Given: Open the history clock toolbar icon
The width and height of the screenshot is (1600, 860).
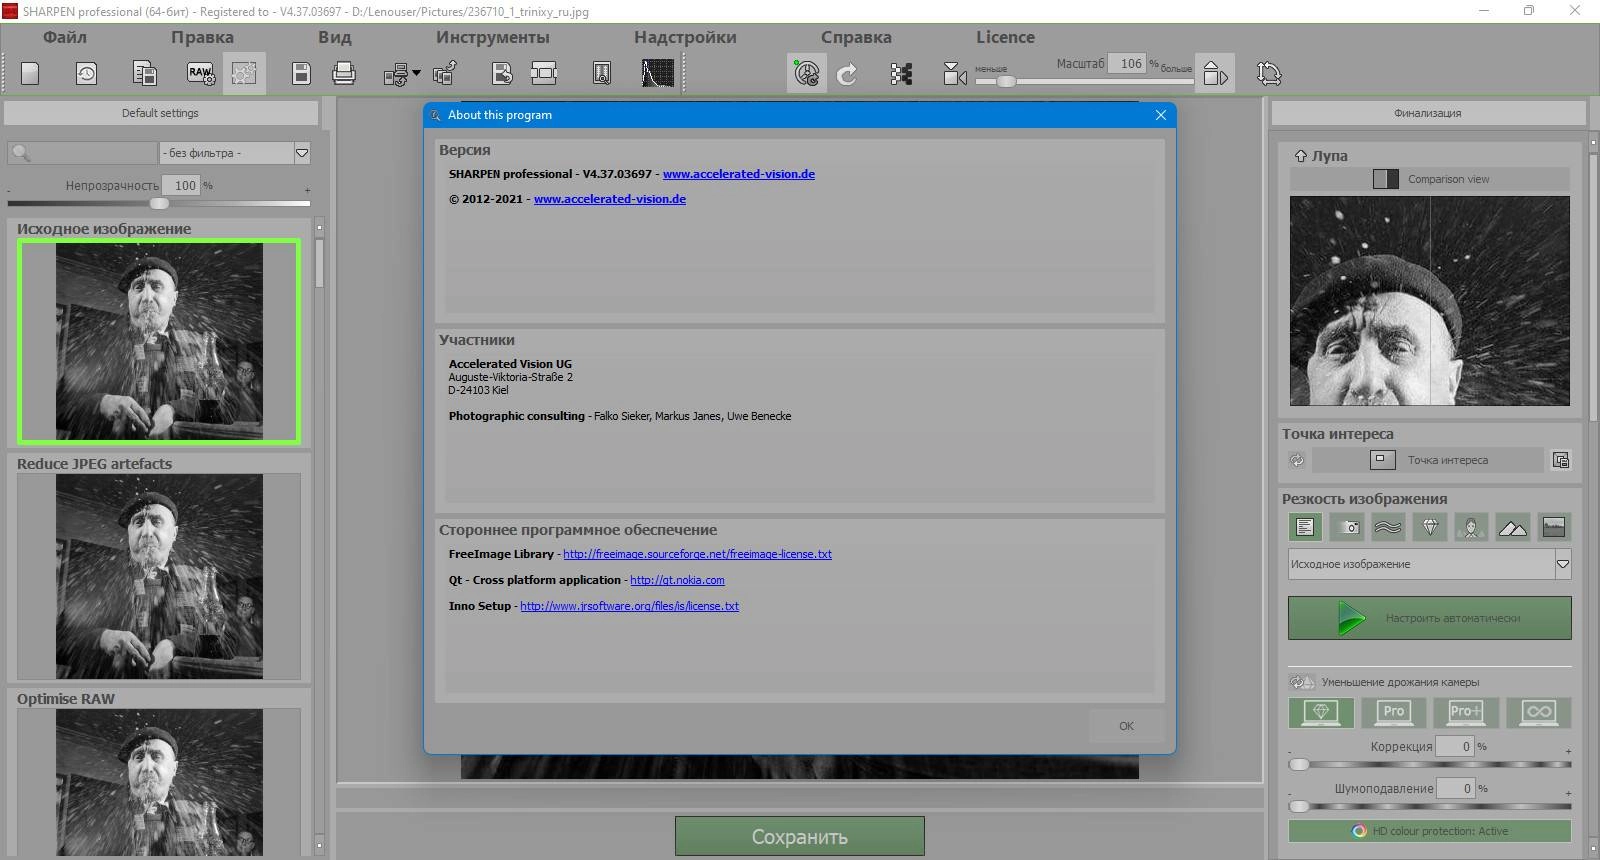Looking at the screenshot, I should [86, 73].
